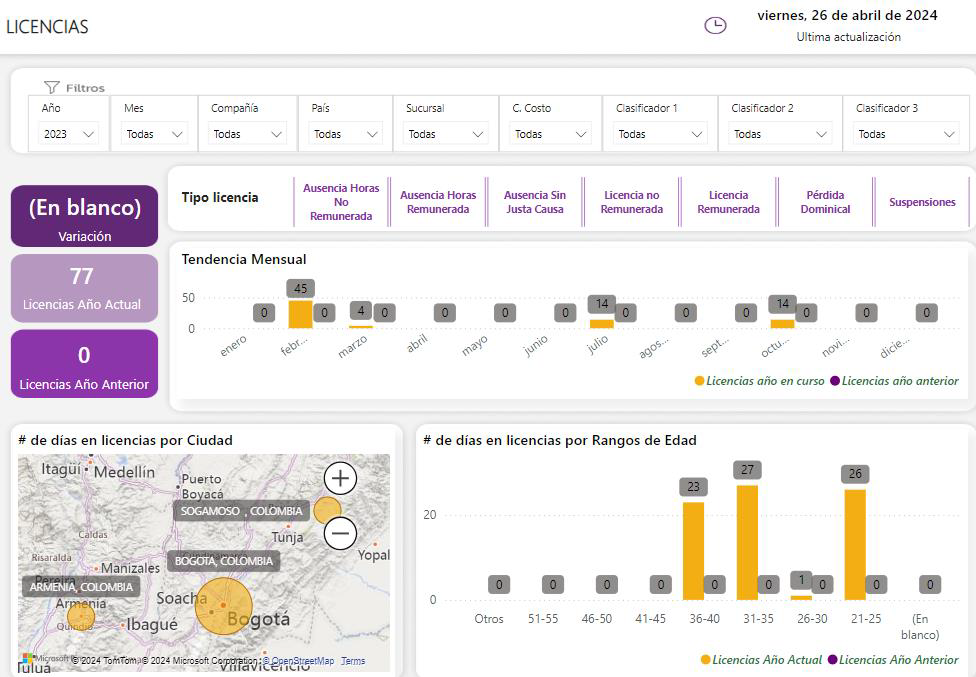Open the País filter dropdown
Screen dimensions: 976x677
[x=345, y=134]
